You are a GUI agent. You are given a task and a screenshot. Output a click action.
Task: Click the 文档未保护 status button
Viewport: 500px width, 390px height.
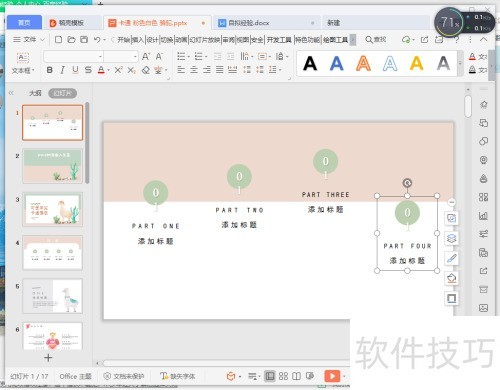pos(124,376)
